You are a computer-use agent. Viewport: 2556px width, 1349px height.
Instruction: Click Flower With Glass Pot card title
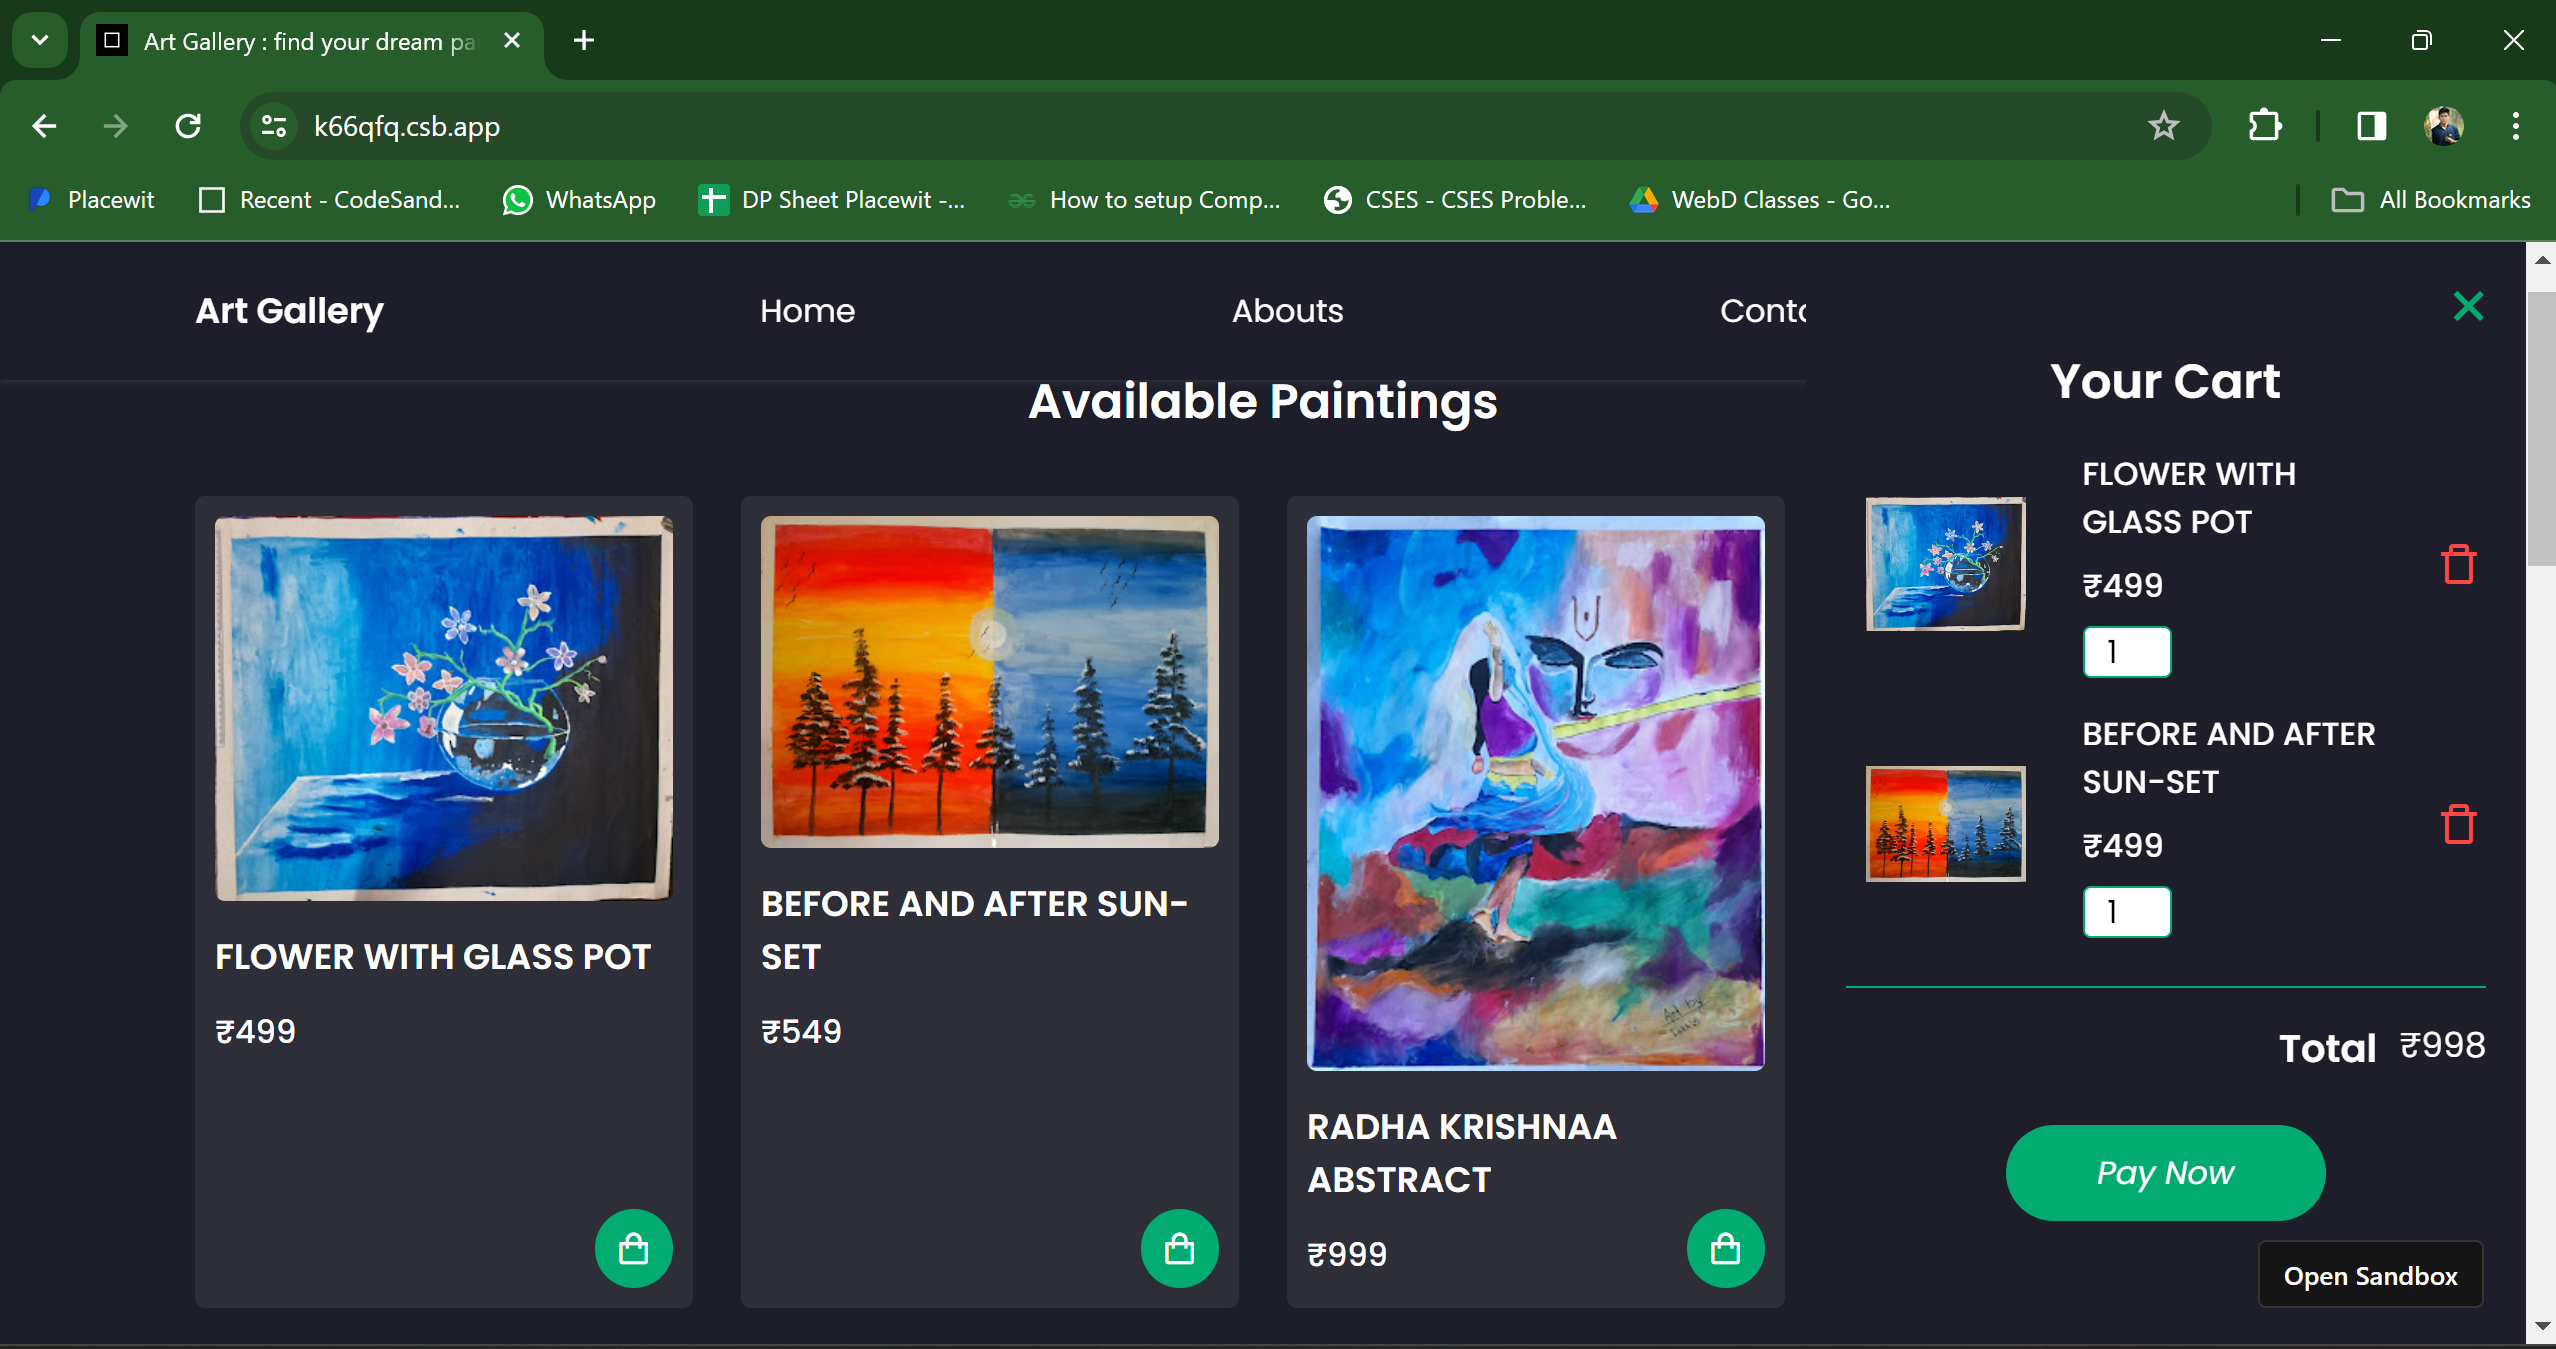[x=433, y=957]
